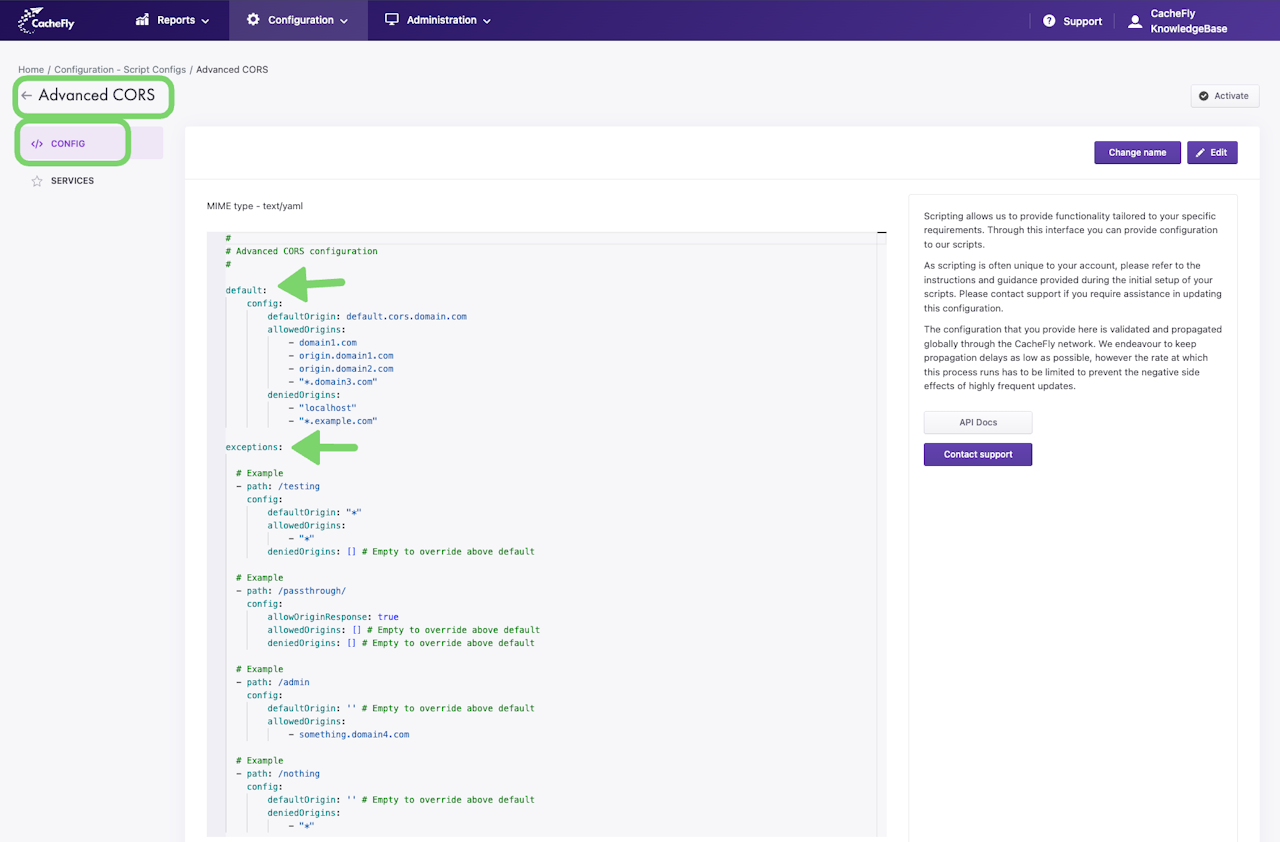Click the Support question mark icon
The height and width of the screenshot is (842, 1280).
[x=1049, y=21]
